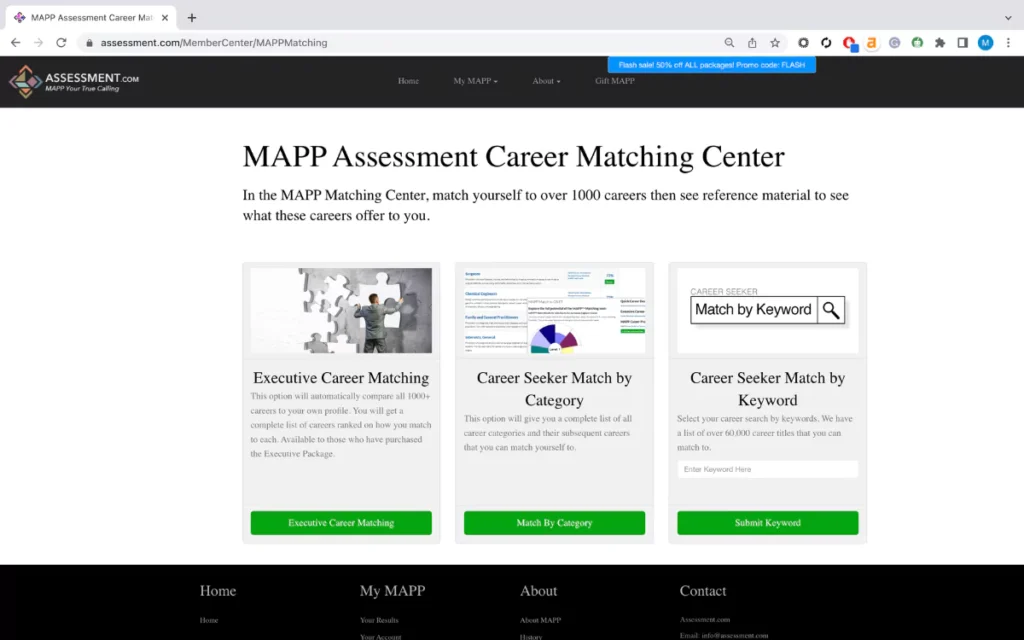This screenshot has height=640, width=1024.
Task: Click the Submit Keyword button
Action: point(767,522)
